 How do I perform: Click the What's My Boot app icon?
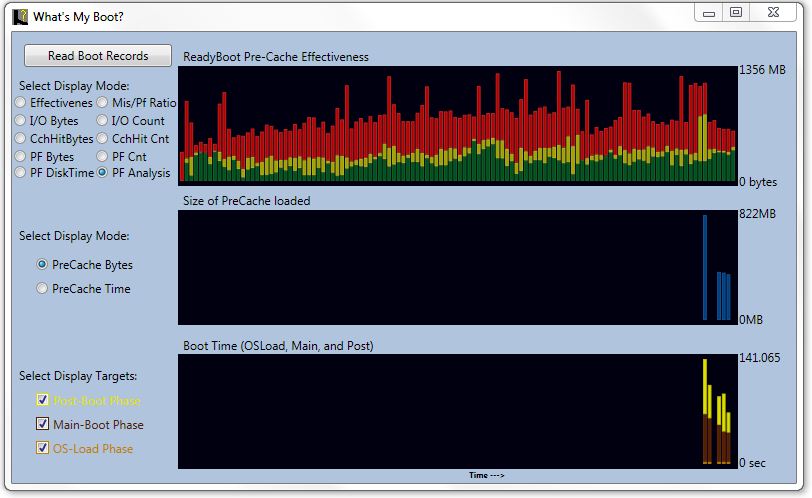coord(20,17)
